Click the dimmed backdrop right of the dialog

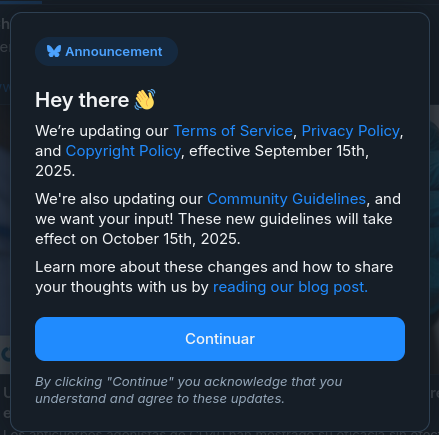(x=434, y=233)
